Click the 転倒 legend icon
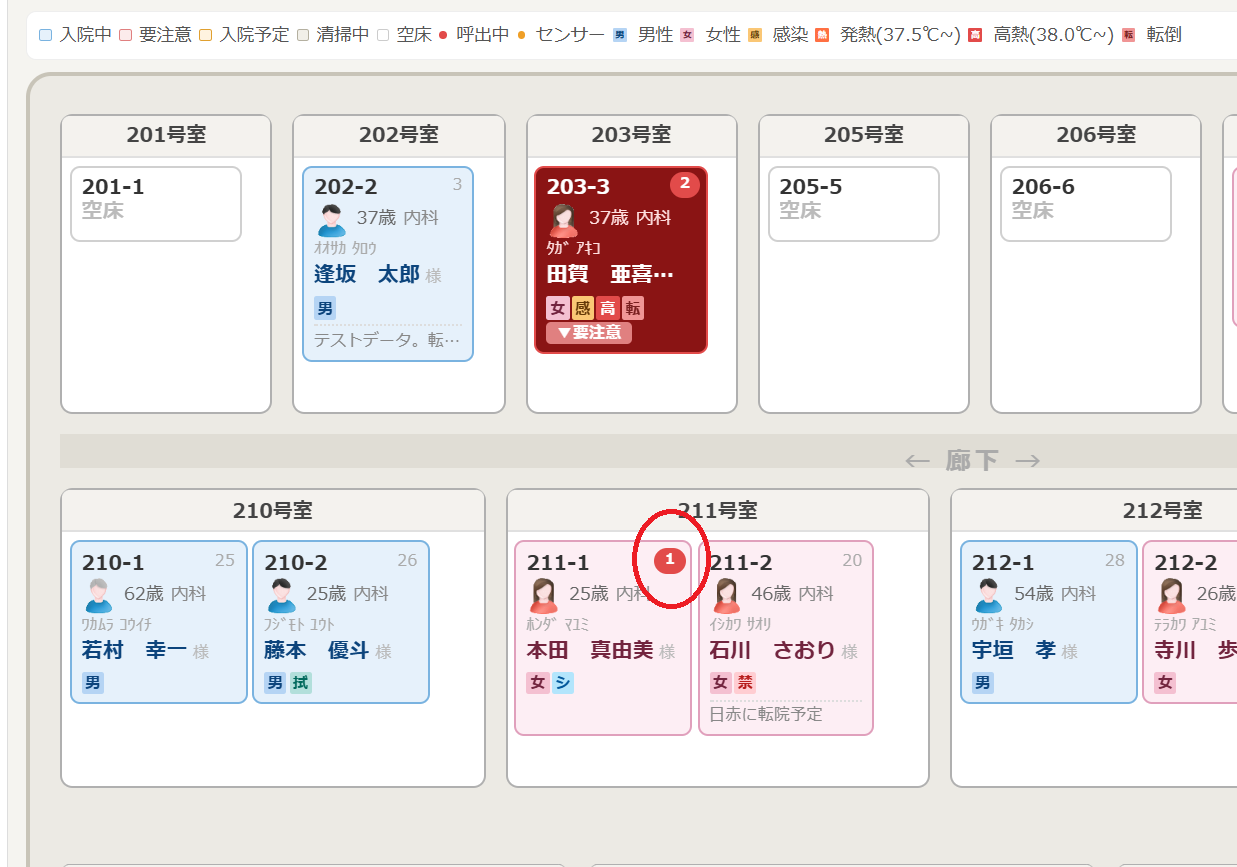Screen dimensions: 1237x867 1129,35
